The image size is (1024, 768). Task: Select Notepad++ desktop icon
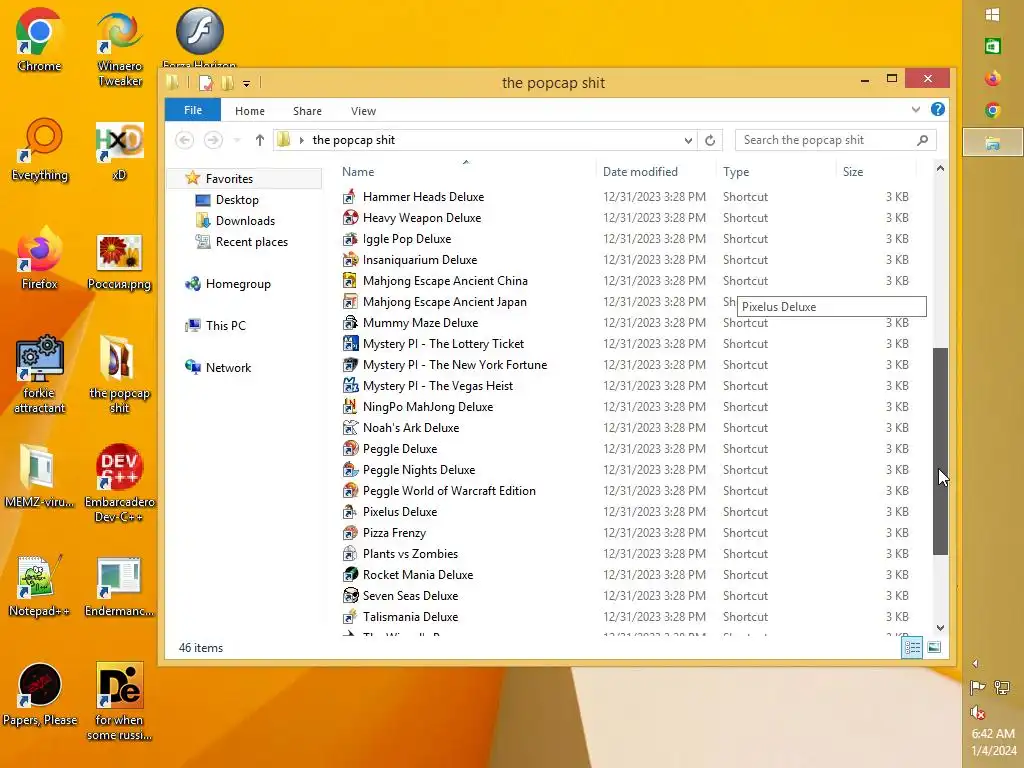pyautogui.click(x=39, y=586)
